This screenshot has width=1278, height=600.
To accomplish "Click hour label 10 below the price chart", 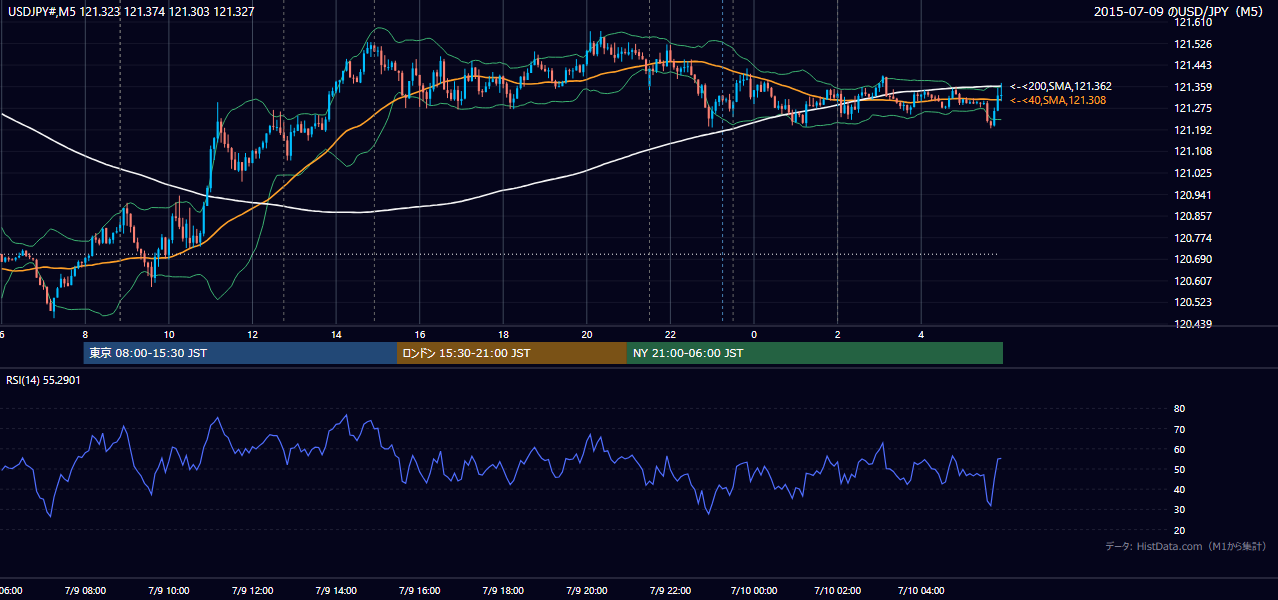I will point(169,334).
